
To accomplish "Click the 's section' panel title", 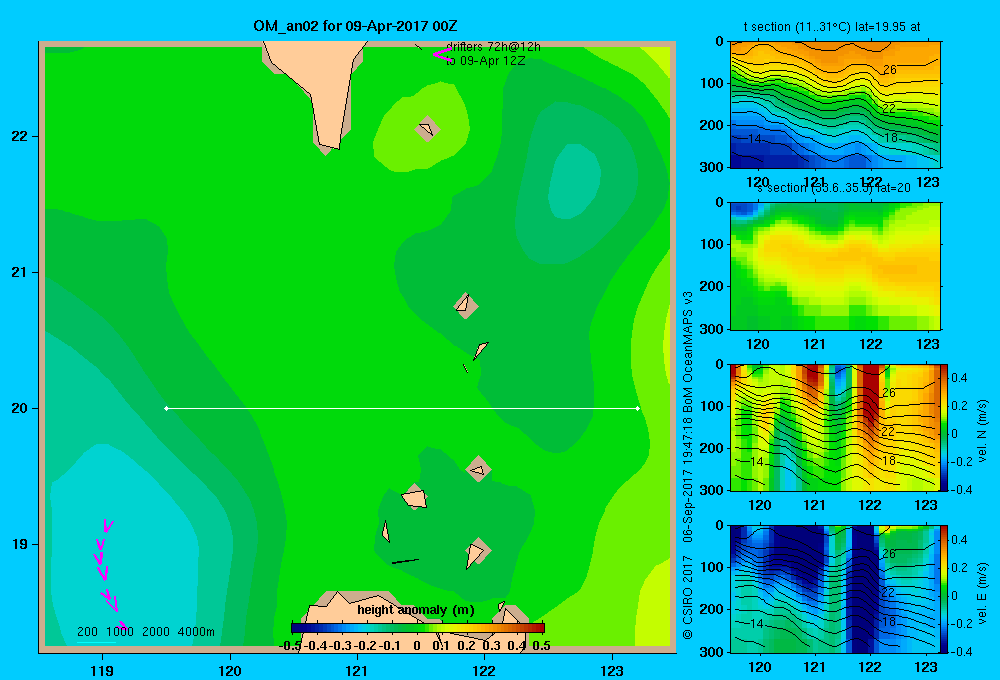I will (833, 188).
